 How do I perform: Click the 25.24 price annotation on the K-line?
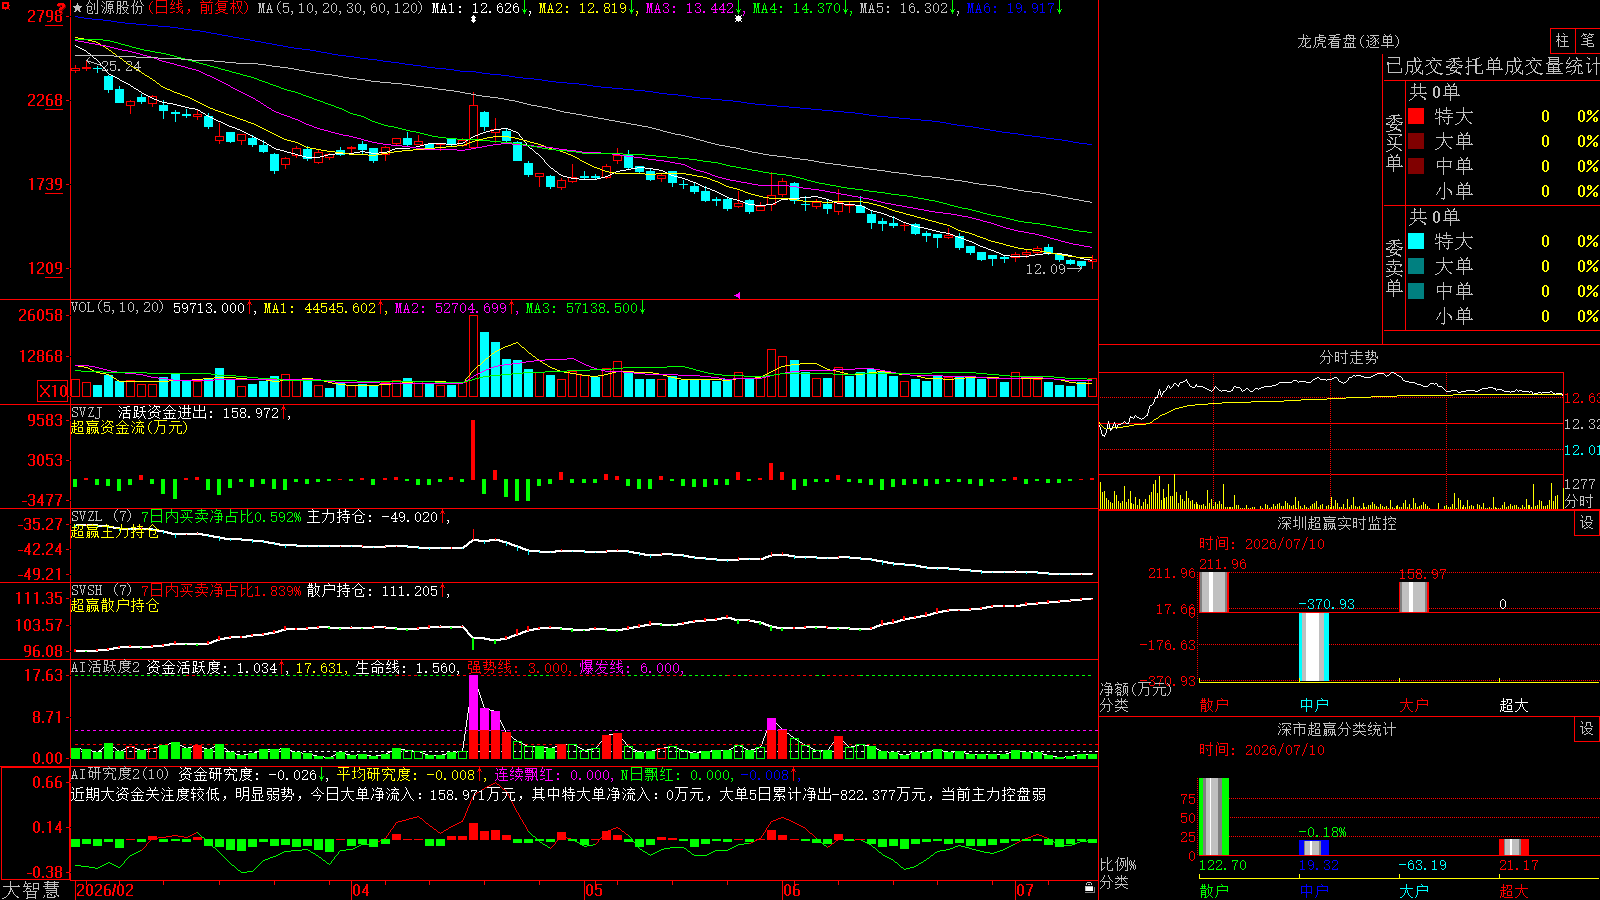tap(119, 66)
